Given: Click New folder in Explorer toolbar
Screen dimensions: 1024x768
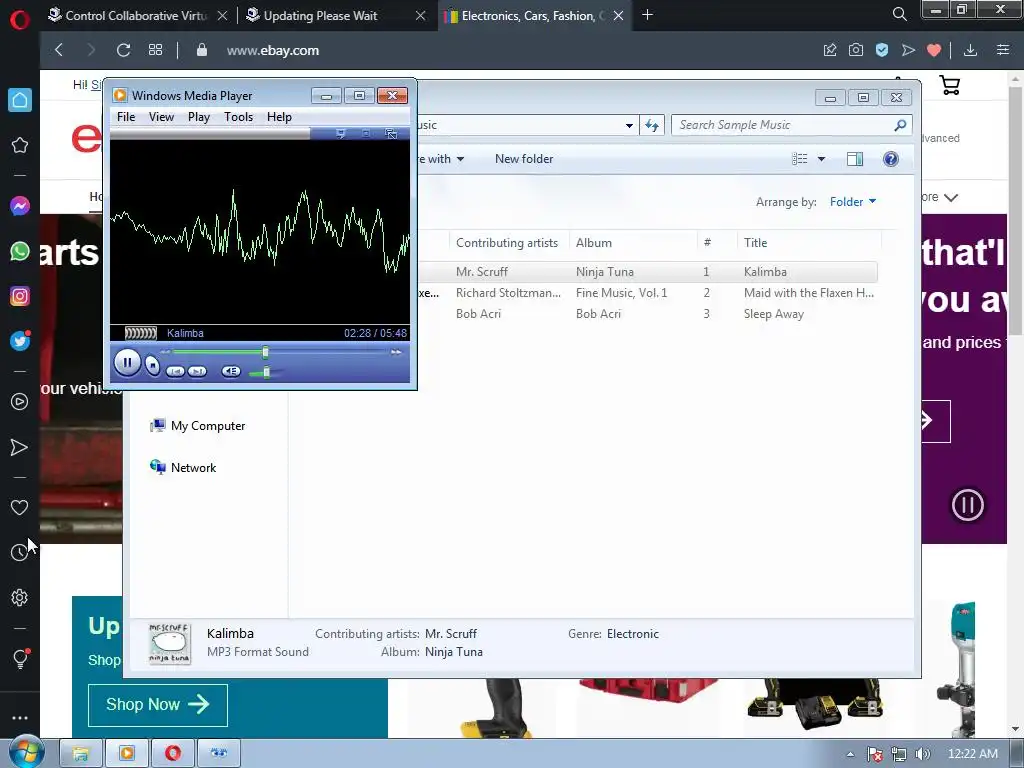Looking at the screenshot, I should (x=524, y=159).
